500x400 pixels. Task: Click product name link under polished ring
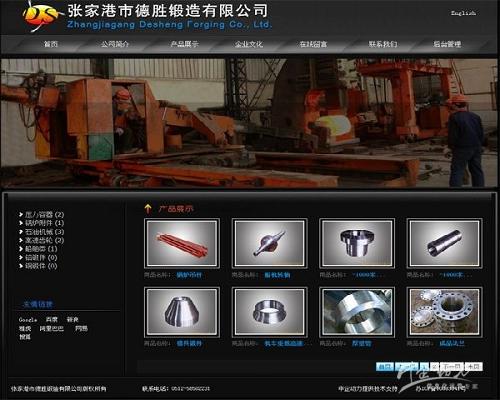click(287, 343)
